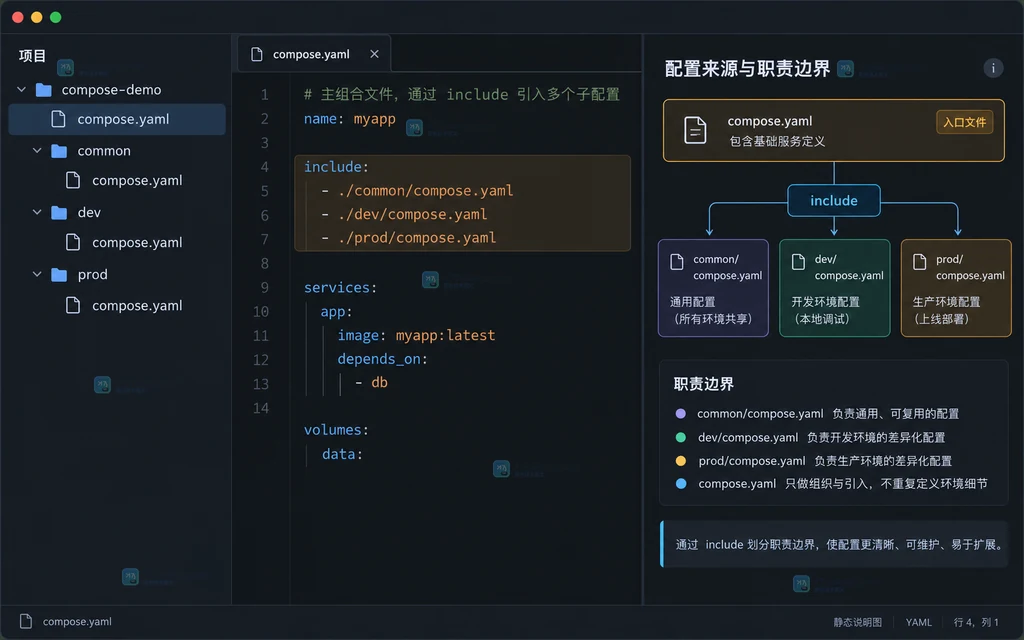Viewport: 1024px width, 640px height.
Task: Click line number 9 in the gutter
Action: pyautogui.click(x=264, y=287)
